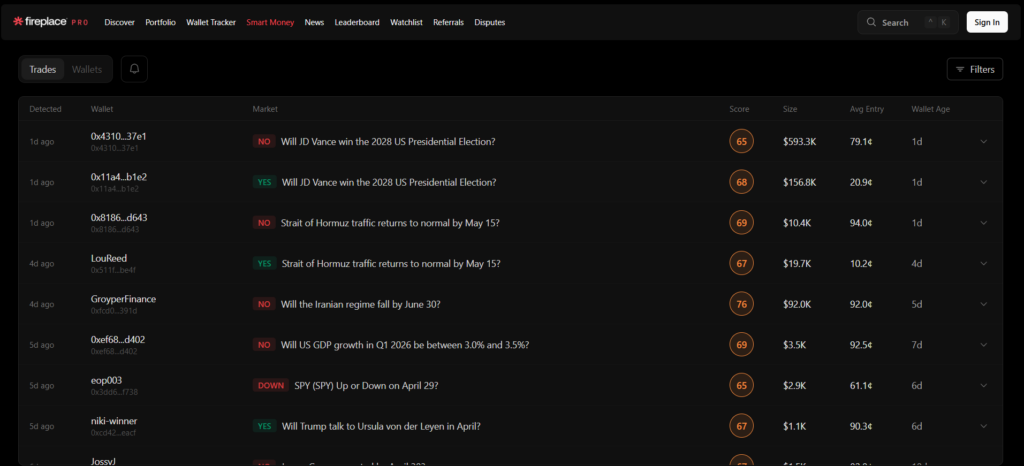Expand the GroyperFinance row chevron
The image size is (1024, 466).
(x=984, y=304)
